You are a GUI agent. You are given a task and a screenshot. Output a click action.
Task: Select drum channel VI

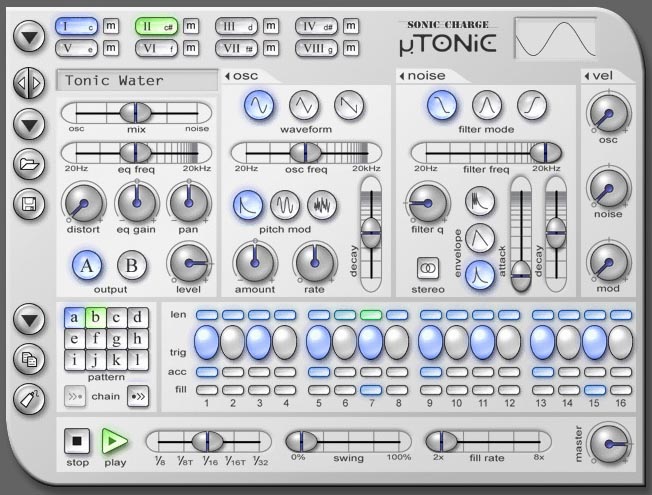pyautogui.click(x=156, y=48)
